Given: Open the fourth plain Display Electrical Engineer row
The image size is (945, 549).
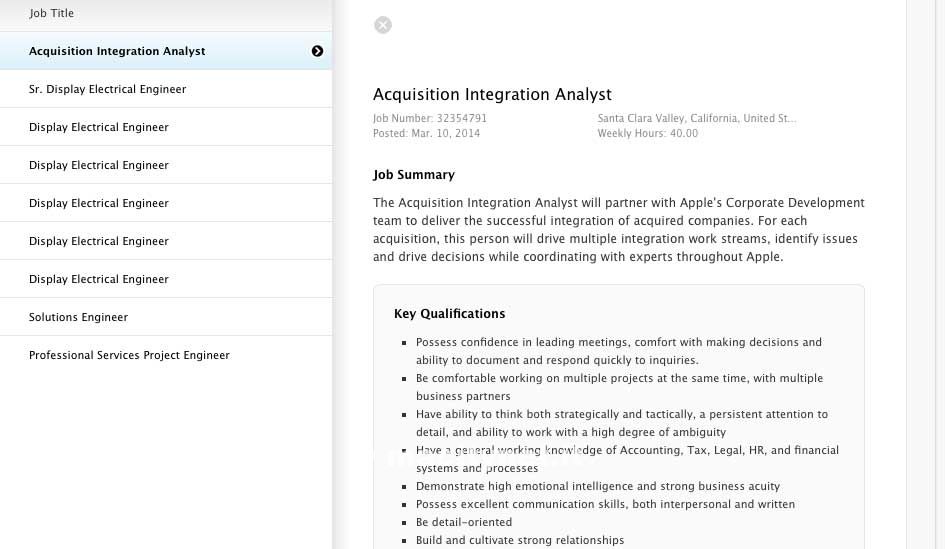Looking at the screenshot, I should [x=99, y=241].
